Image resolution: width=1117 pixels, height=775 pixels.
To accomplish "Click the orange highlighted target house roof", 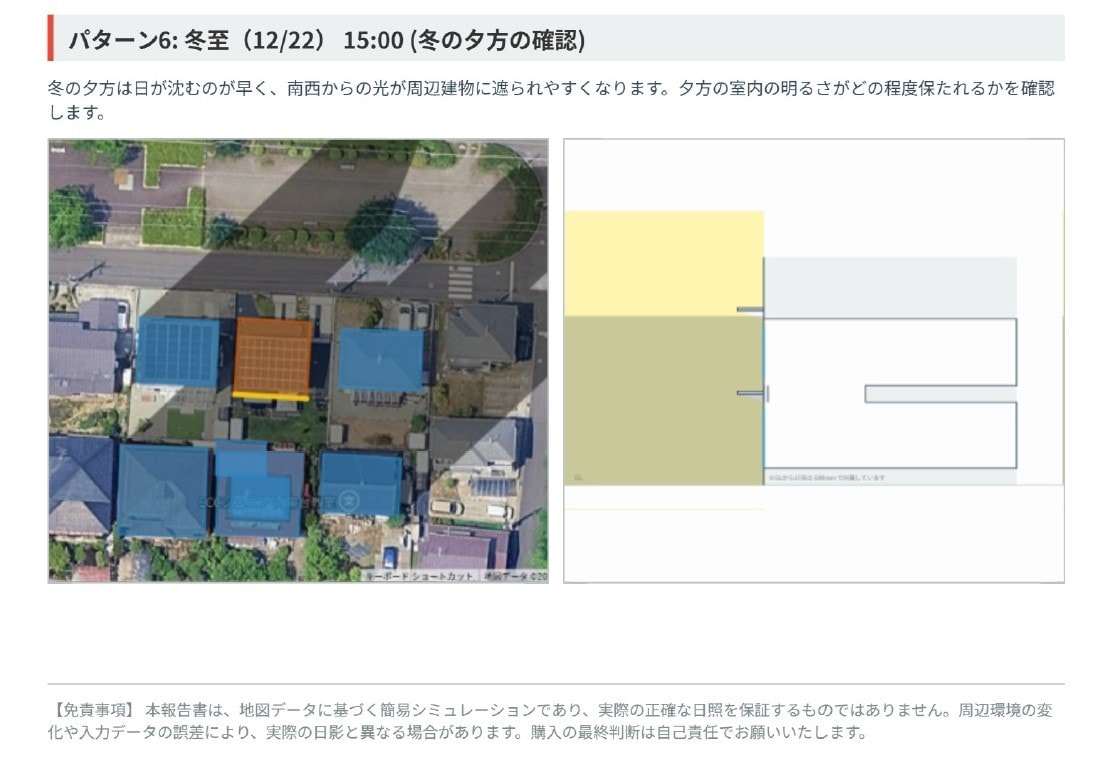I will pyautogui.click(x=273, y=356).
